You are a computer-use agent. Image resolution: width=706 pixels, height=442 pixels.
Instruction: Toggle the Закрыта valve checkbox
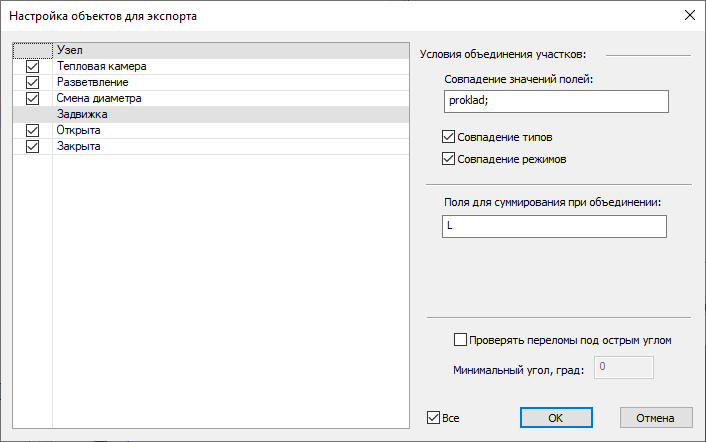pyautogui.click(x=33, y=146)
